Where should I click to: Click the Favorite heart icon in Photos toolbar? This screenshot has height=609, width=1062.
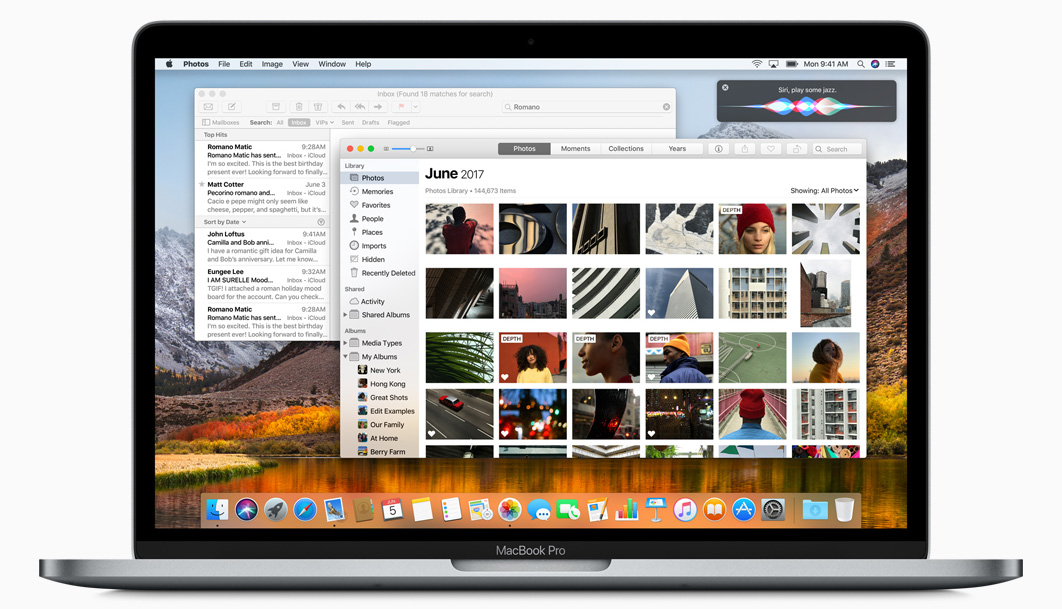770,149
